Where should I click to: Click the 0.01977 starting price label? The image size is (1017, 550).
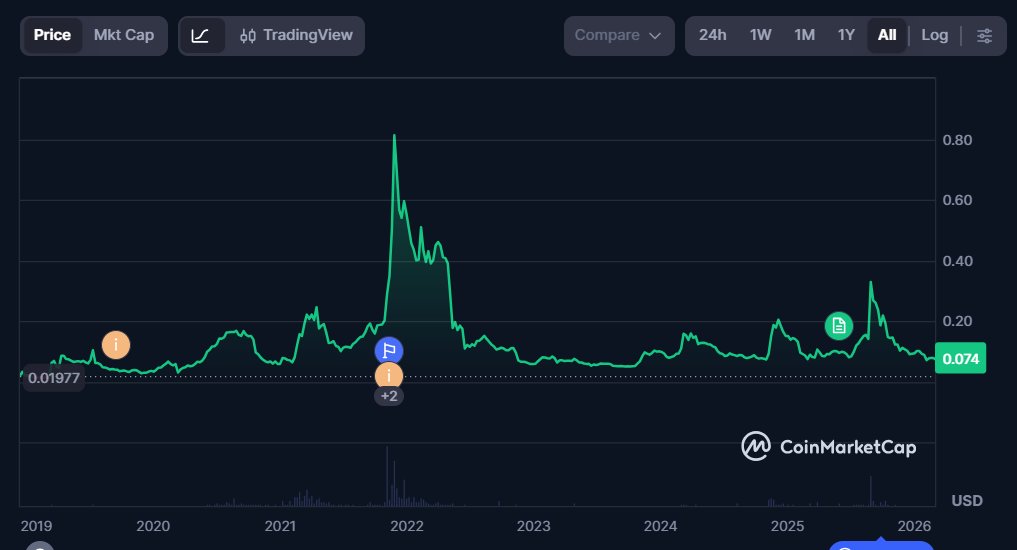[x=54, y=378]
